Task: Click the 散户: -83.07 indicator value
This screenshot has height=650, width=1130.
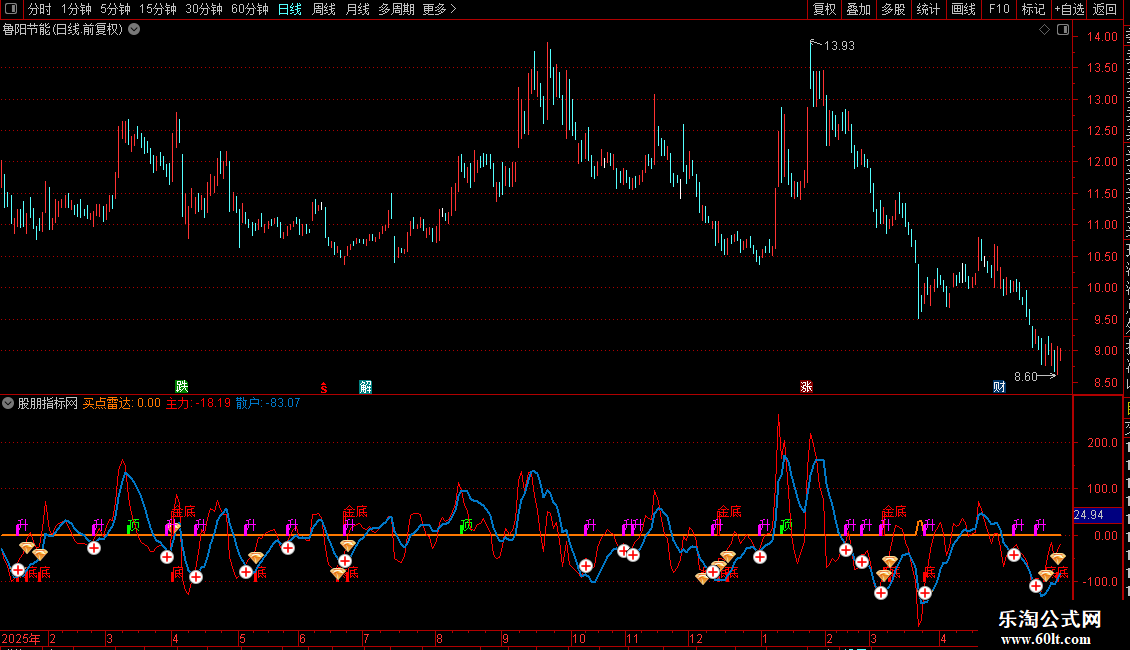Action: tap(268, 404)
